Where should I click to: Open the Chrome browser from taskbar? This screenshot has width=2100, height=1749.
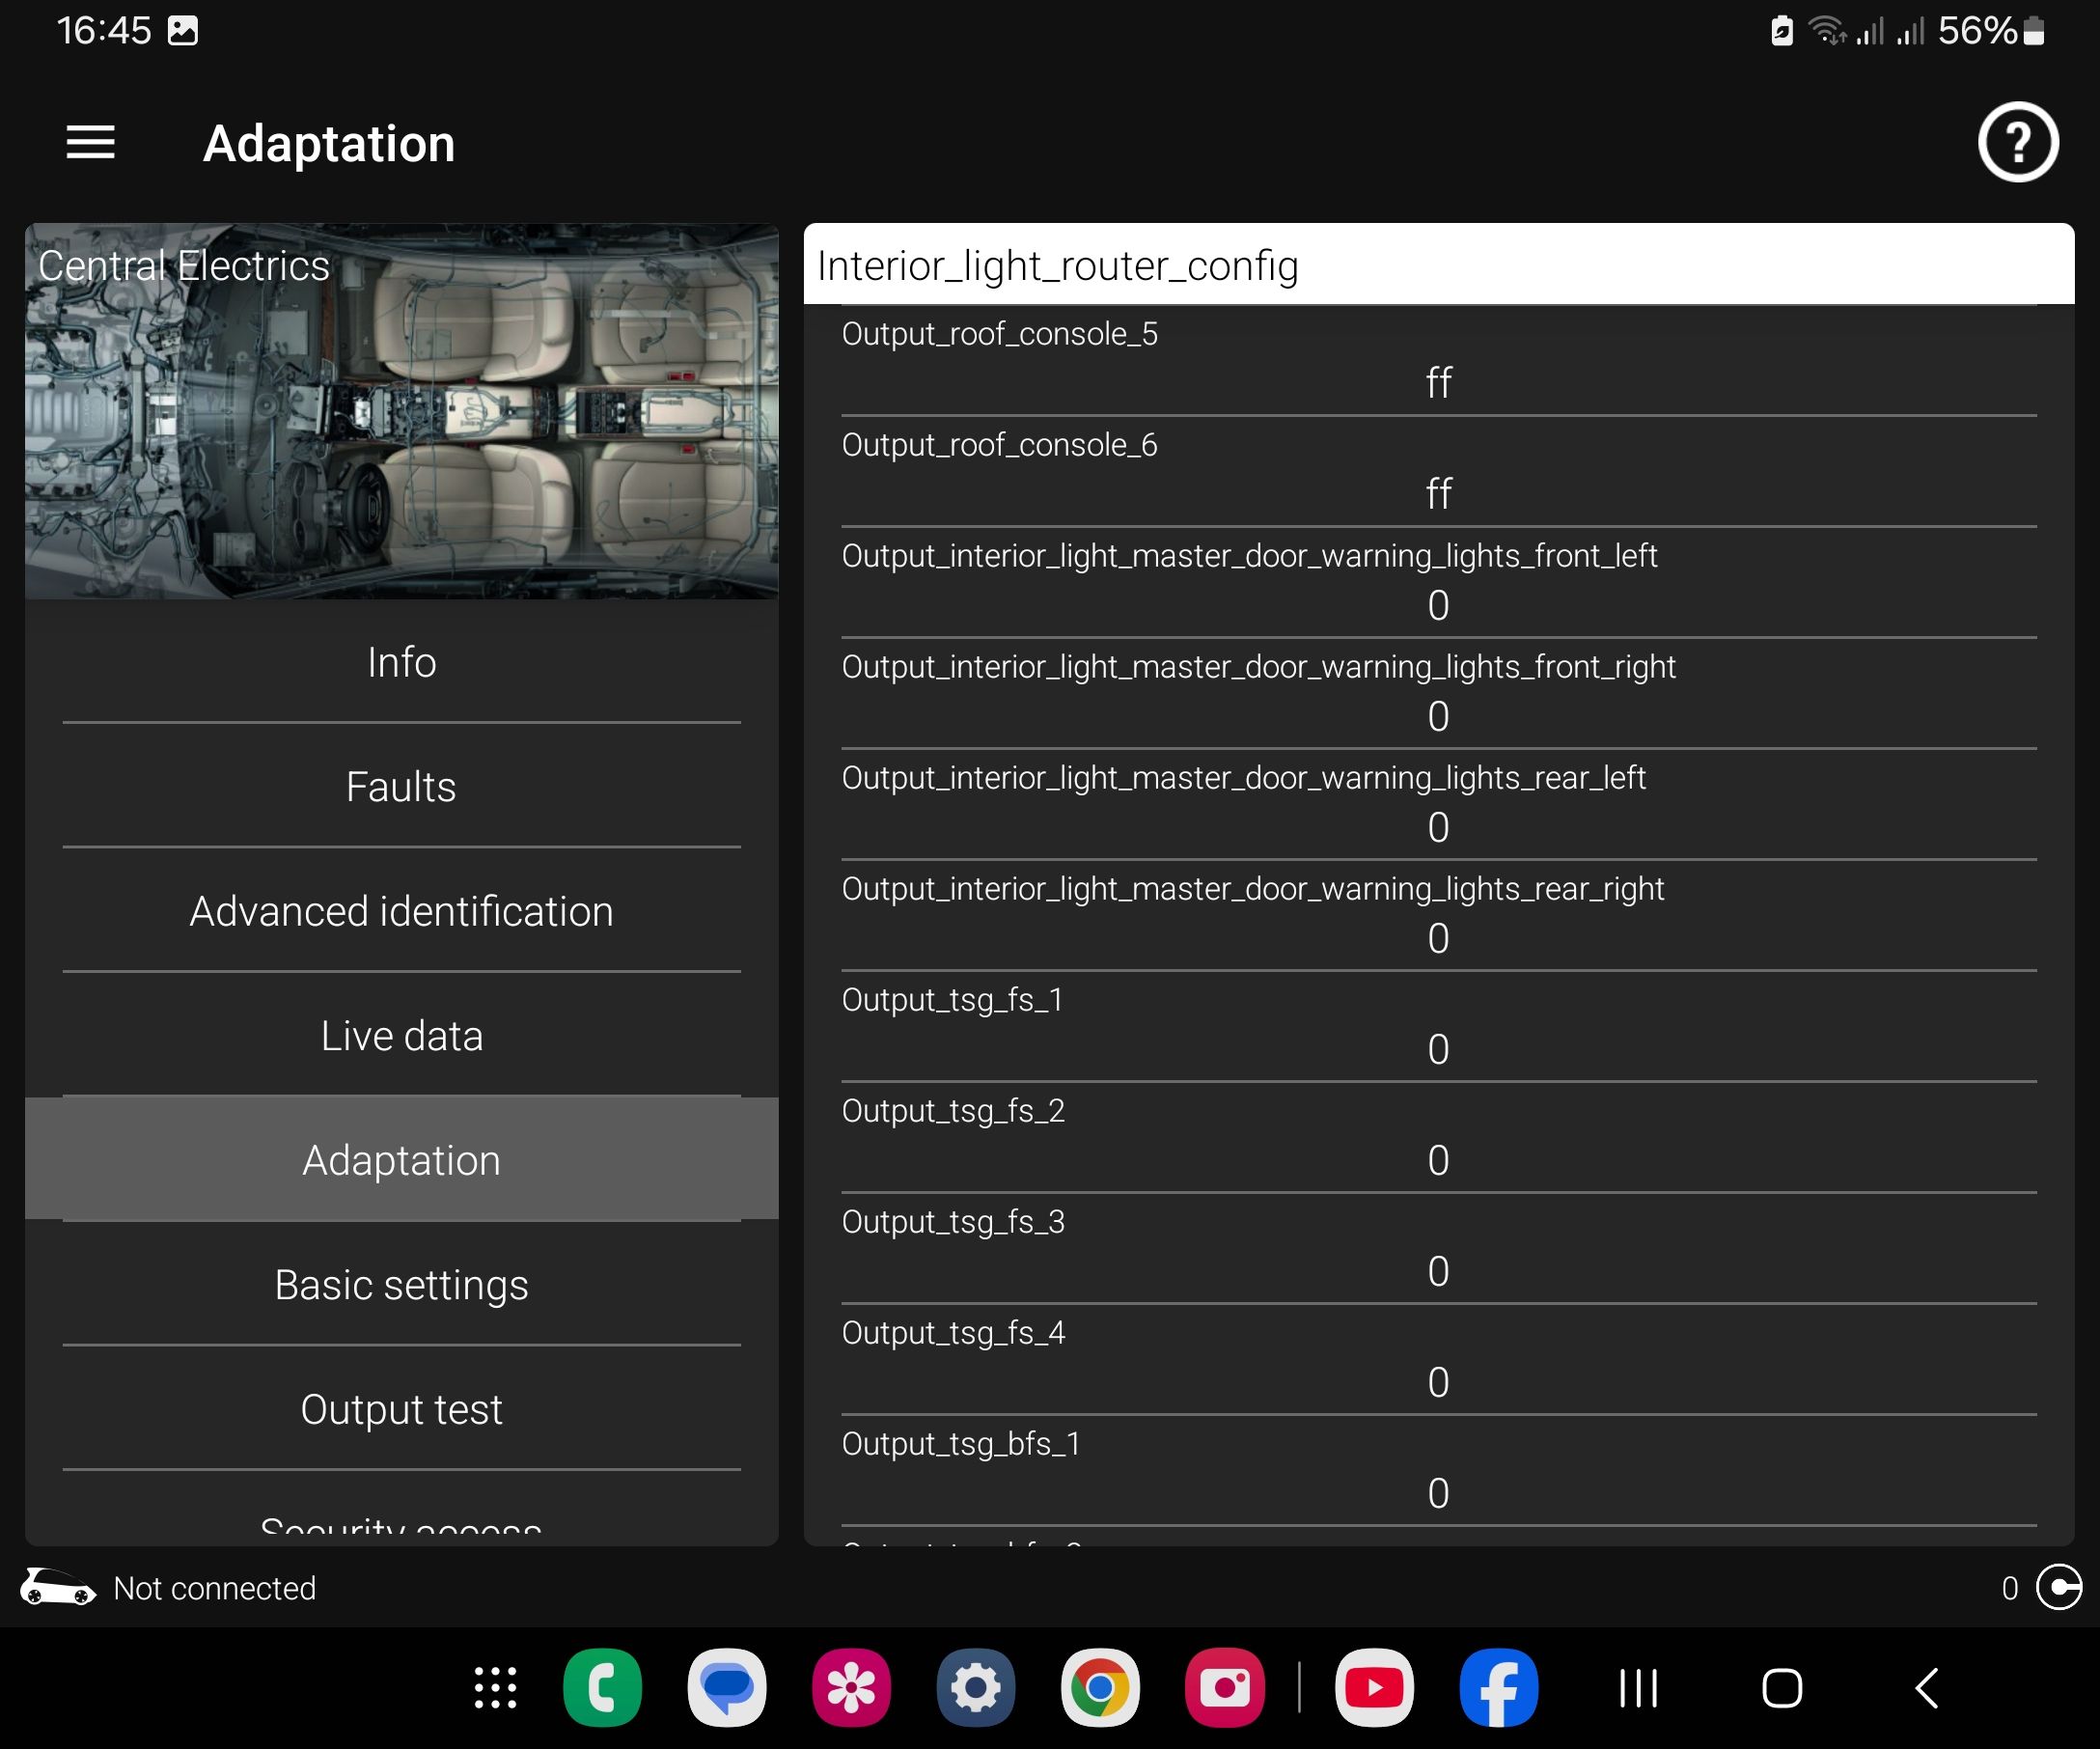(1099, 1688)
